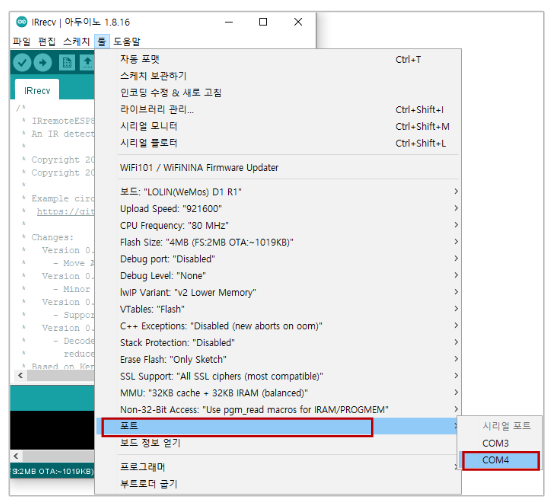Expand Debug port Disabled submenu
Viewport: 553px width, 504px height.
[278, 259]
